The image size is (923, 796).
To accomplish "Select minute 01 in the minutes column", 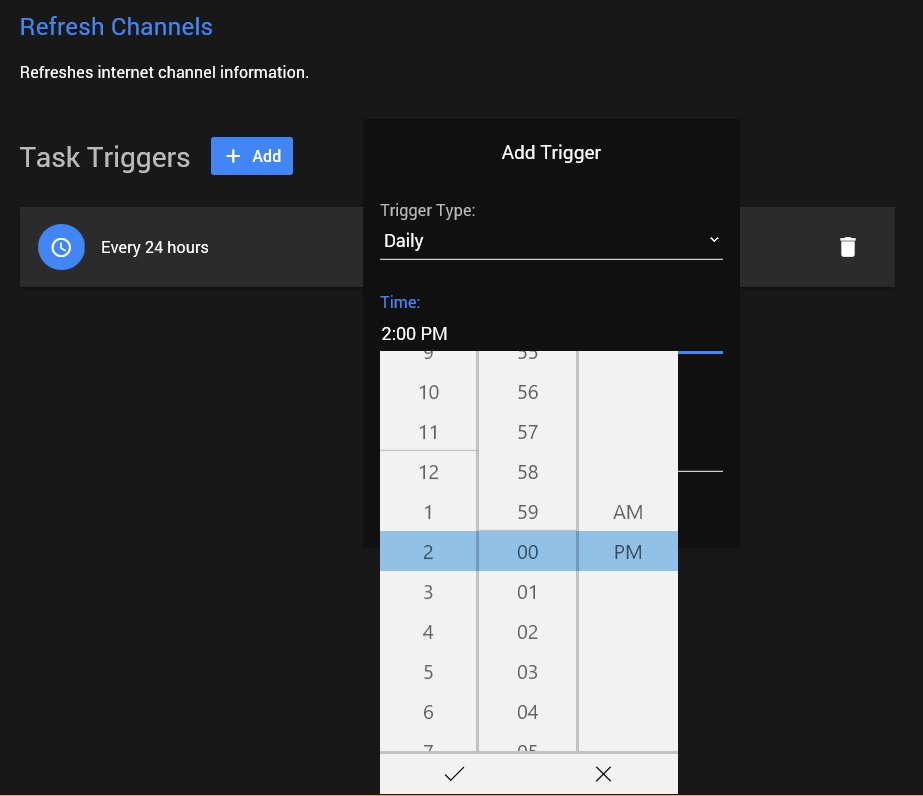I will click(x=528, y=592).
